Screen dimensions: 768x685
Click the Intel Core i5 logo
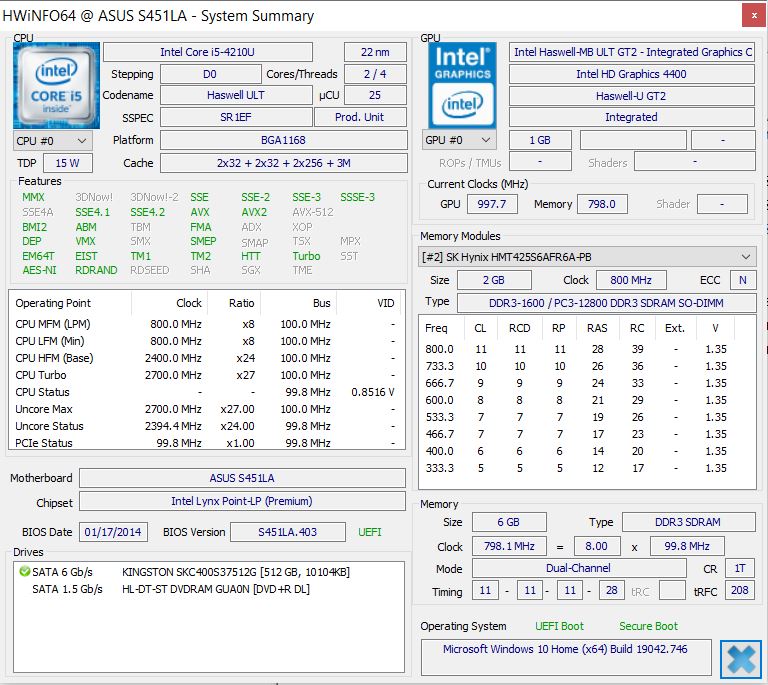pos(57,85)
